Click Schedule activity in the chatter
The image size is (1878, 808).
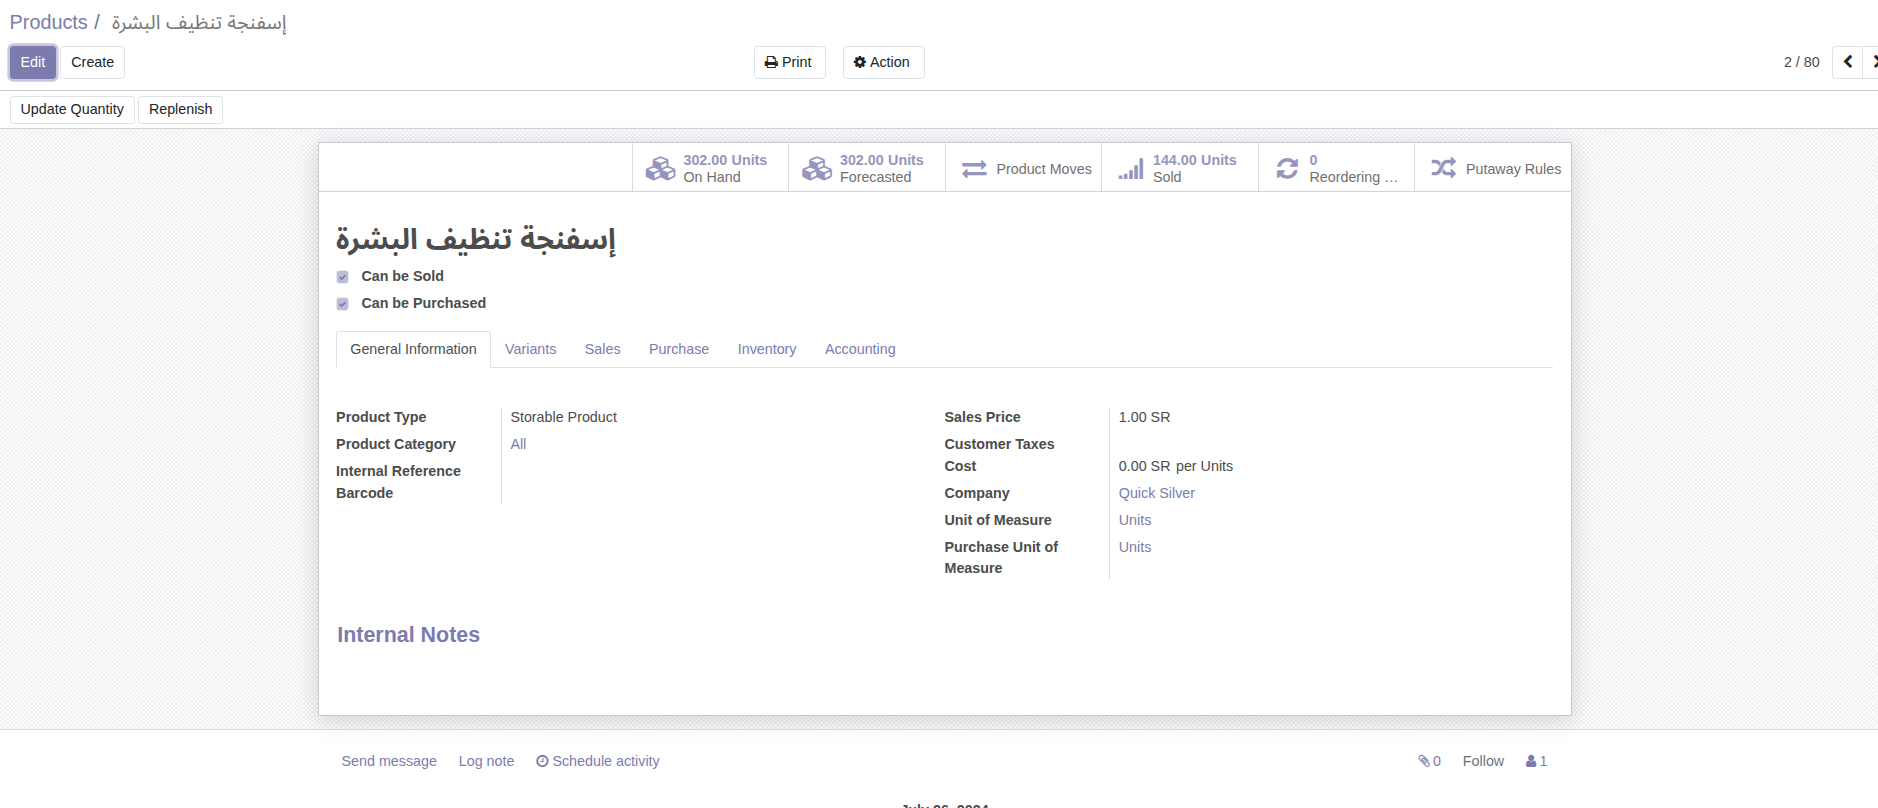click(x=598, y=761)
